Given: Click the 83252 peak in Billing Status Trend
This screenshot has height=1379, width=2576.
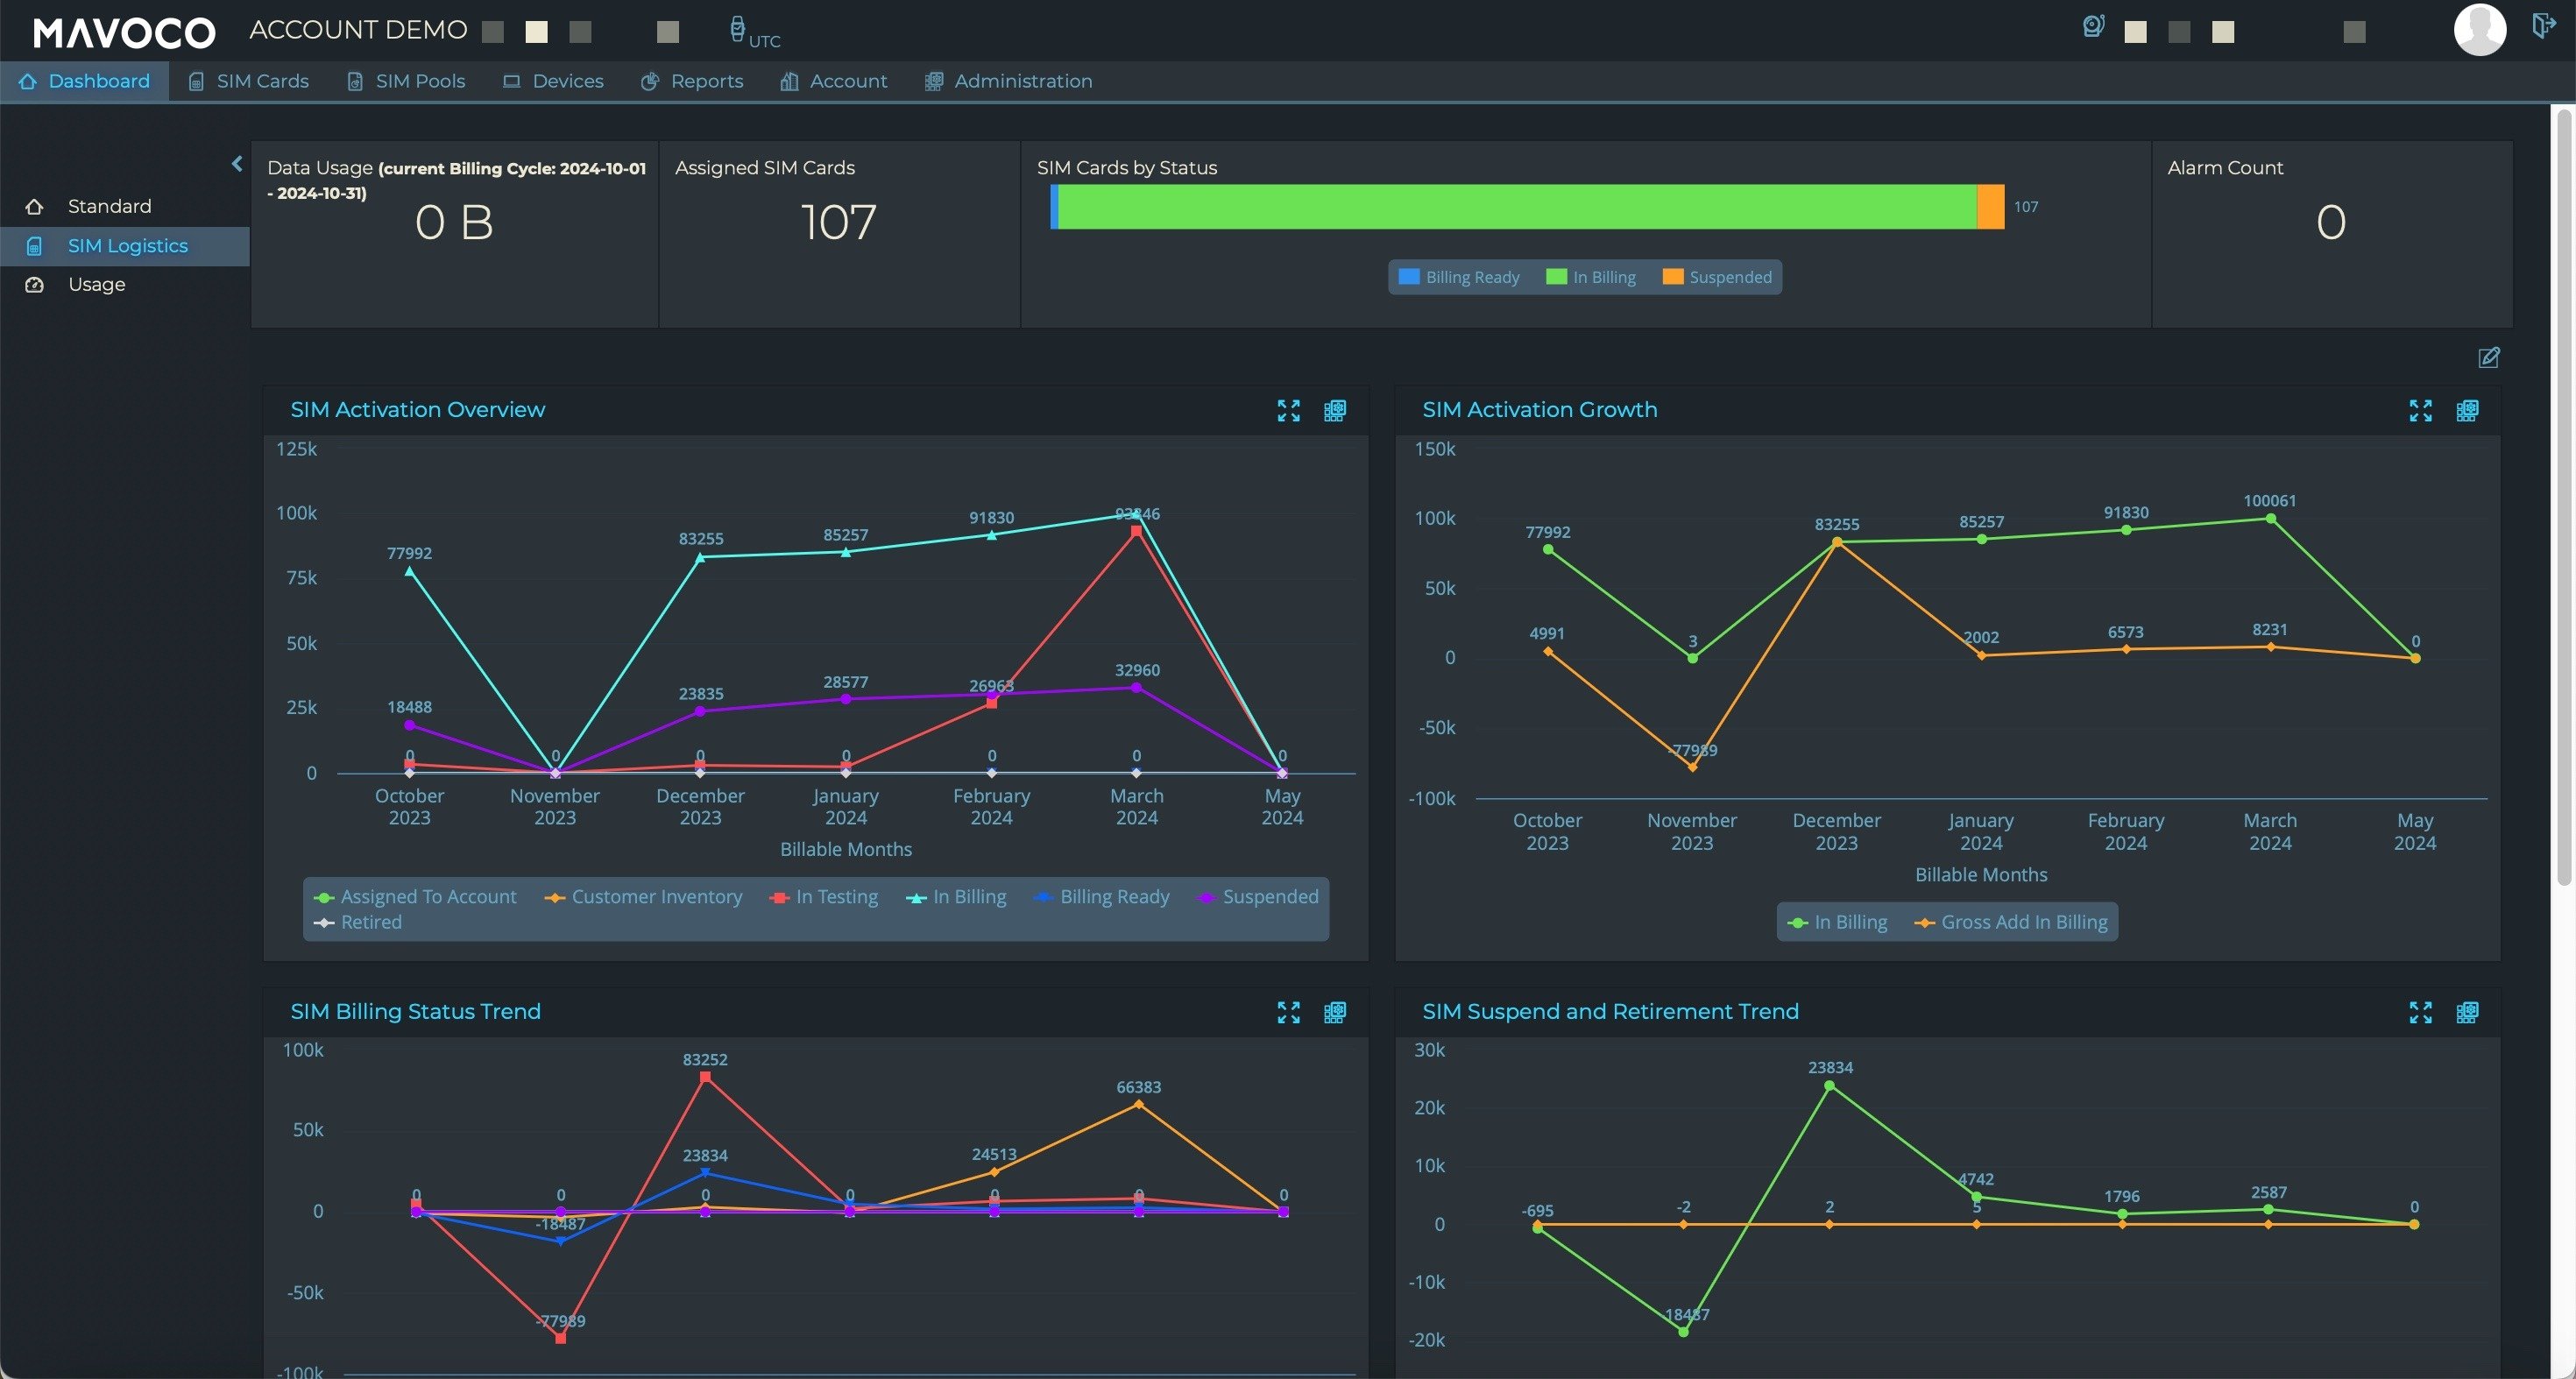Looking at the screenshot, I should [x=705, y=1077].
